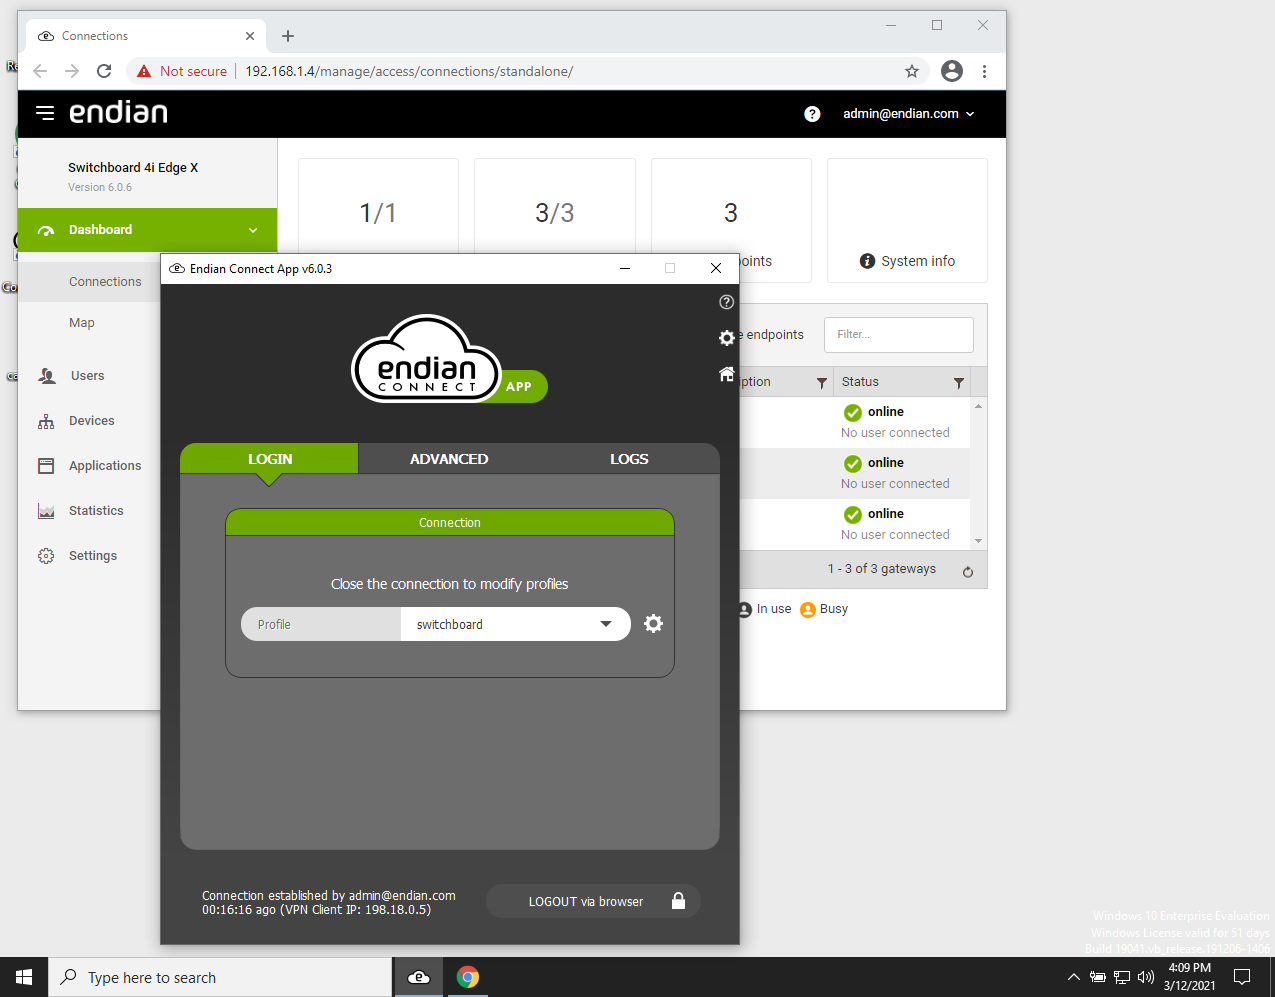This screenshot has height=997, width=1275.
Task: Open the Connections sidebar item
Action: [105, 282]
